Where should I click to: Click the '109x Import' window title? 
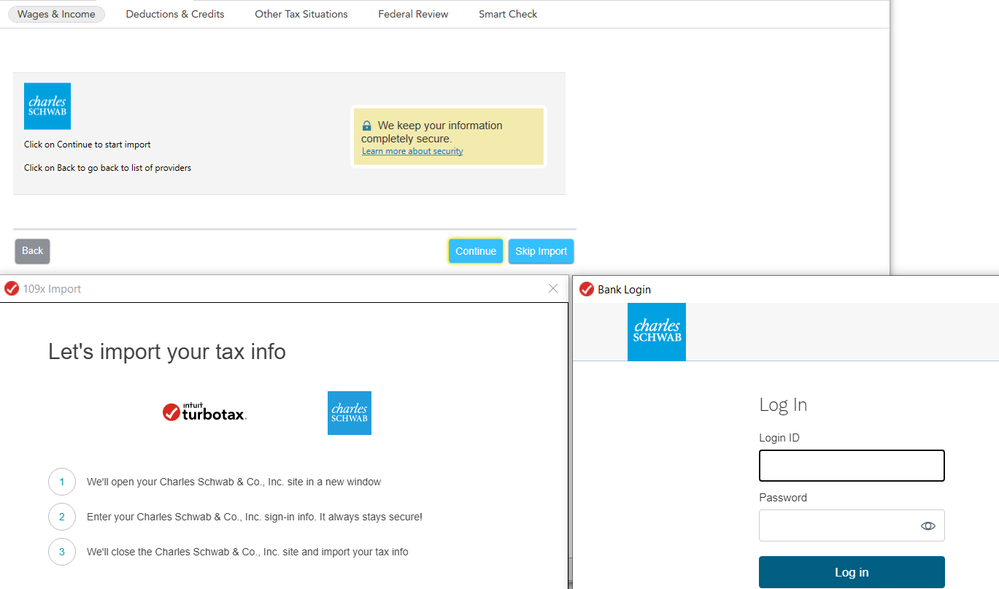52,289
